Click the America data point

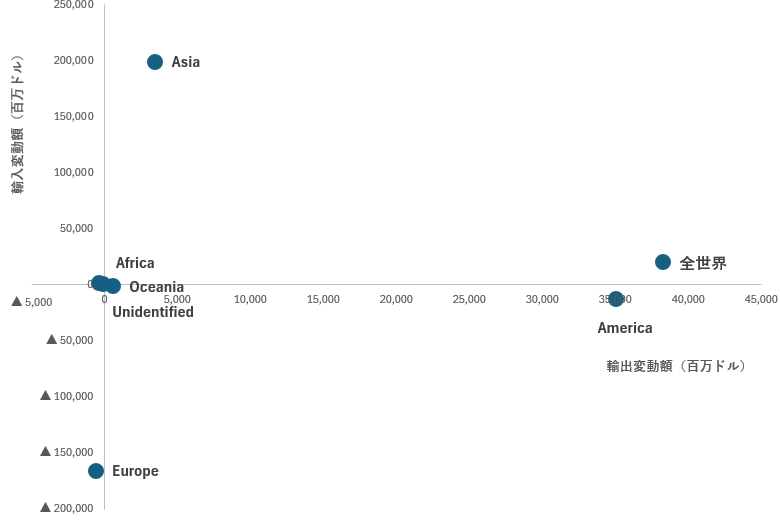click(x=616, y=299)
